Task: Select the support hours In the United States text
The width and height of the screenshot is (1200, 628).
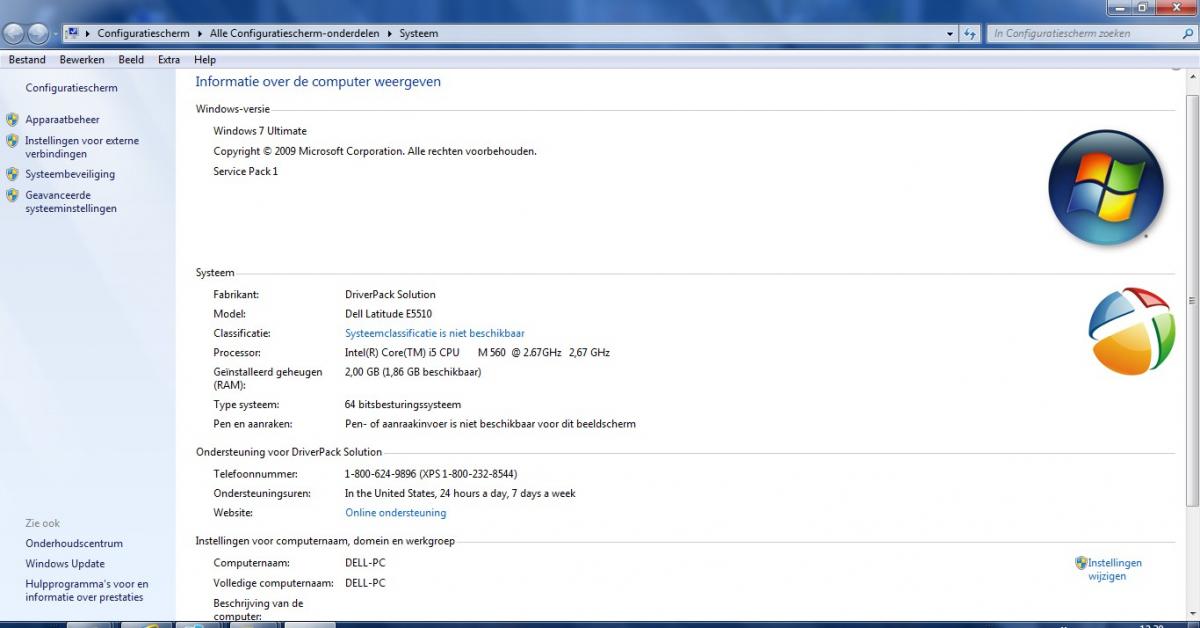Action: (x=460, y=493)
